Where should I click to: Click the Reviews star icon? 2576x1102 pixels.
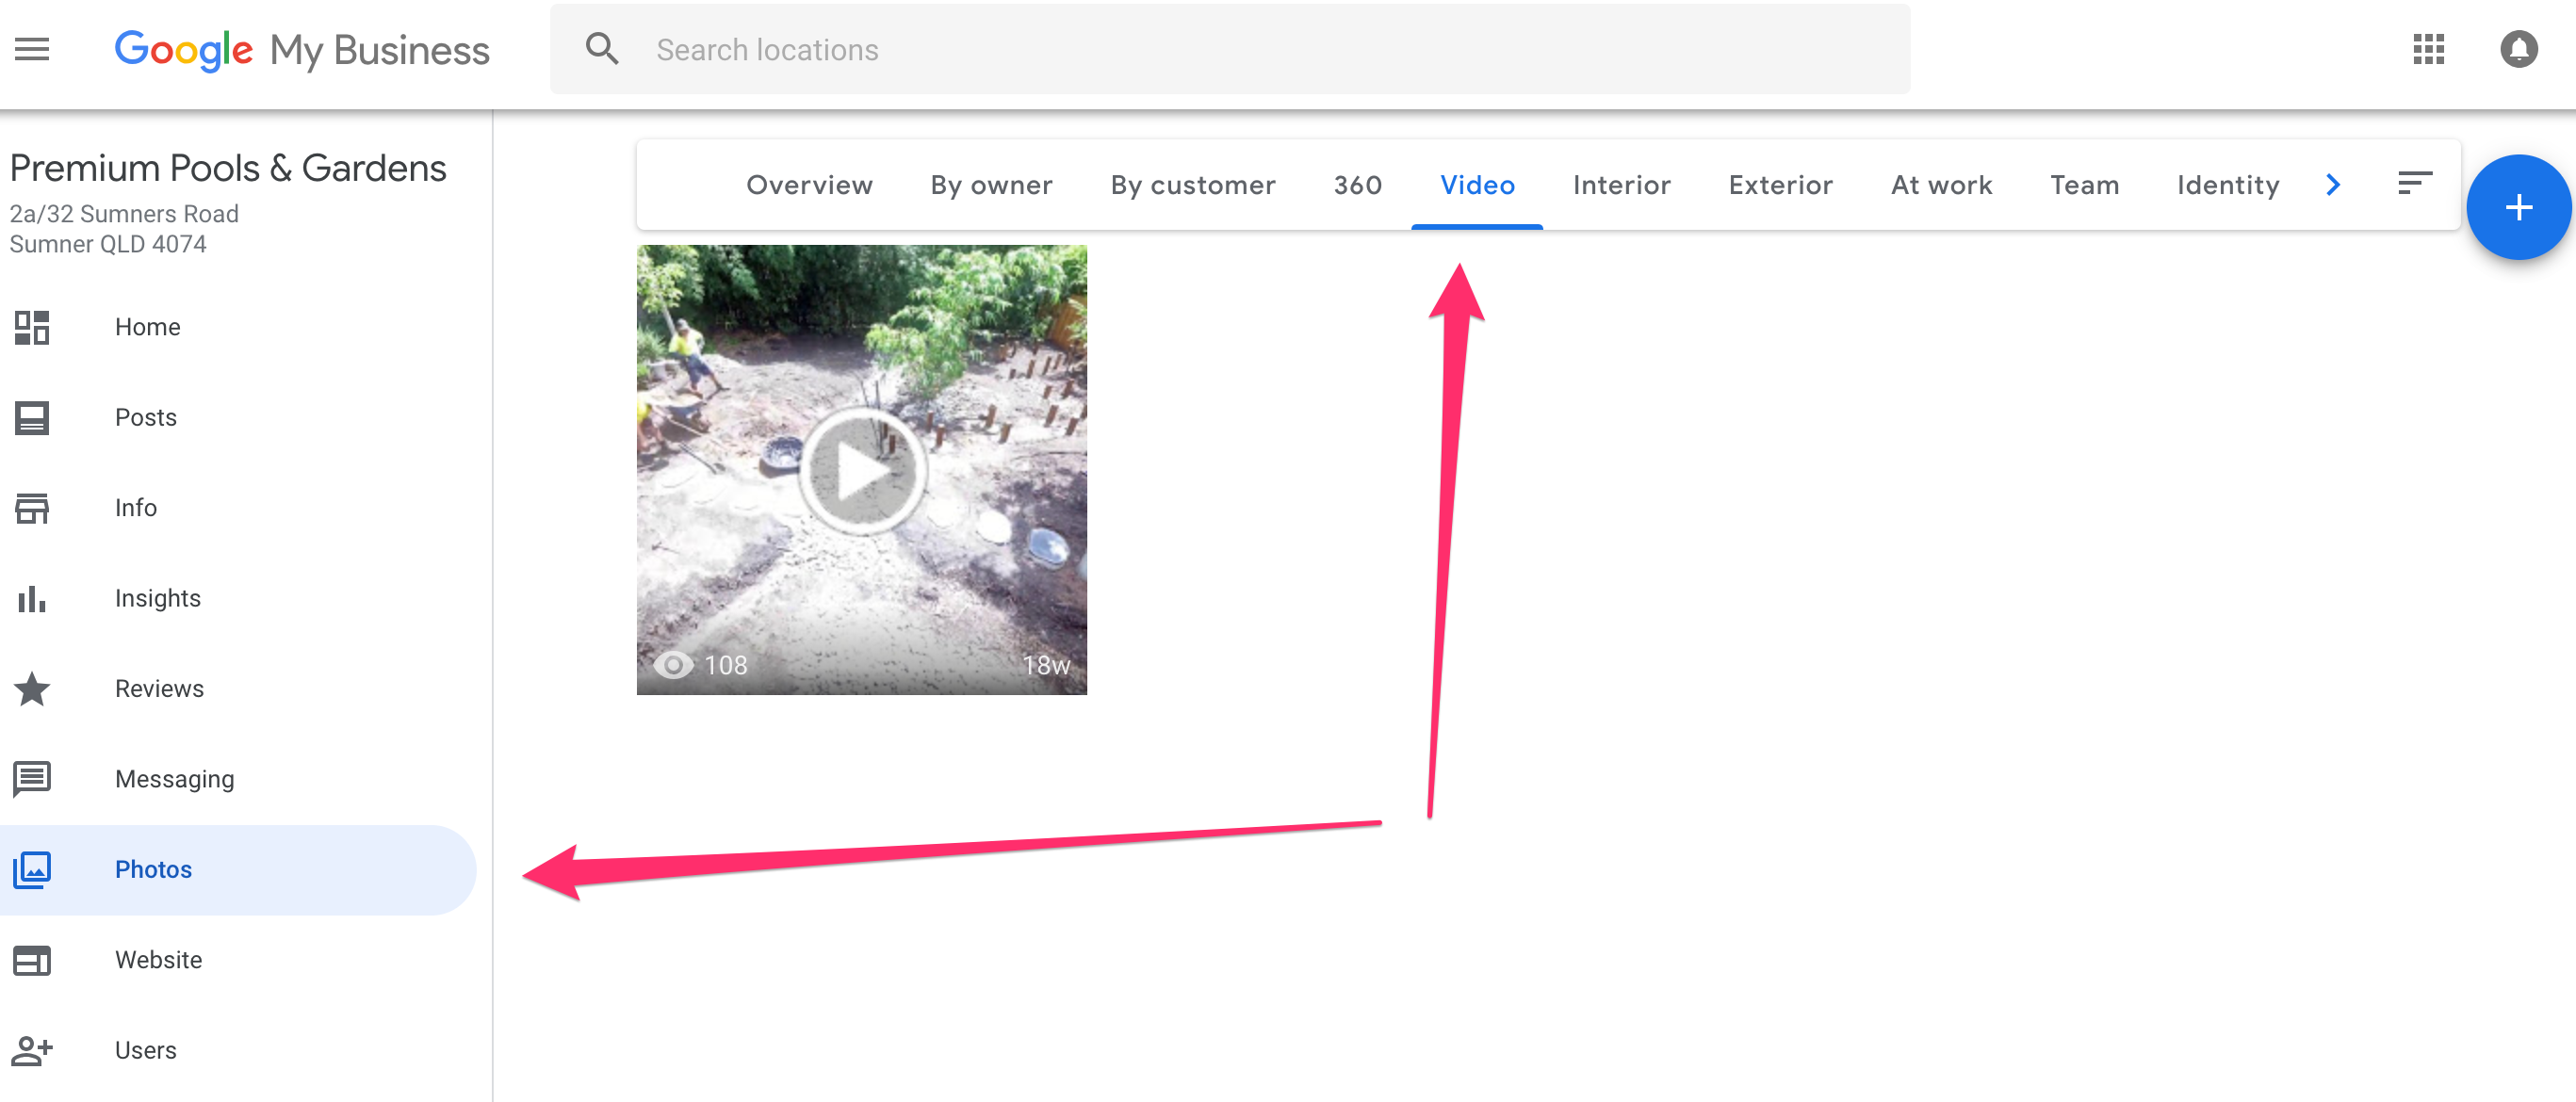point(32,689)
